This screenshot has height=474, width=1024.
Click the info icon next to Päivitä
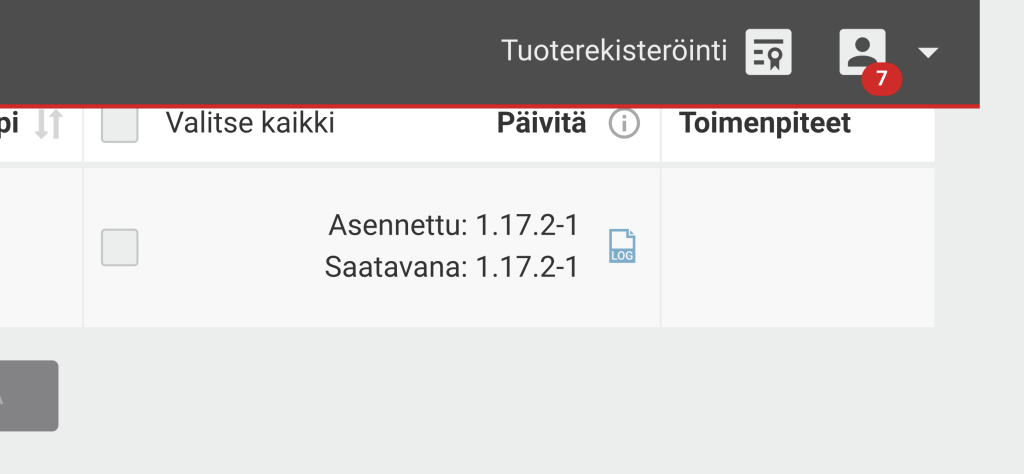point(624,124)
